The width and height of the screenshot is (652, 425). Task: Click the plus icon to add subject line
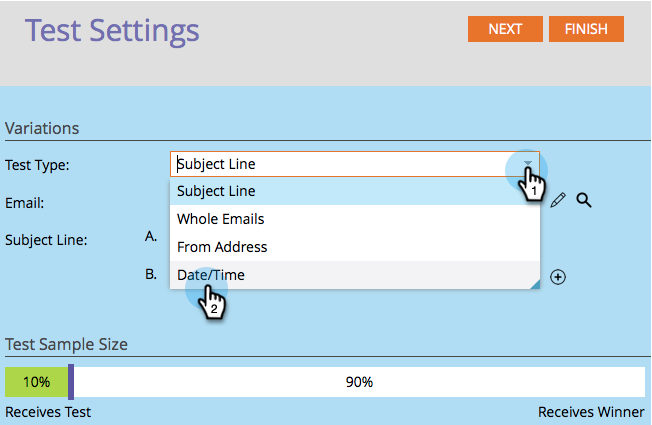559,277
